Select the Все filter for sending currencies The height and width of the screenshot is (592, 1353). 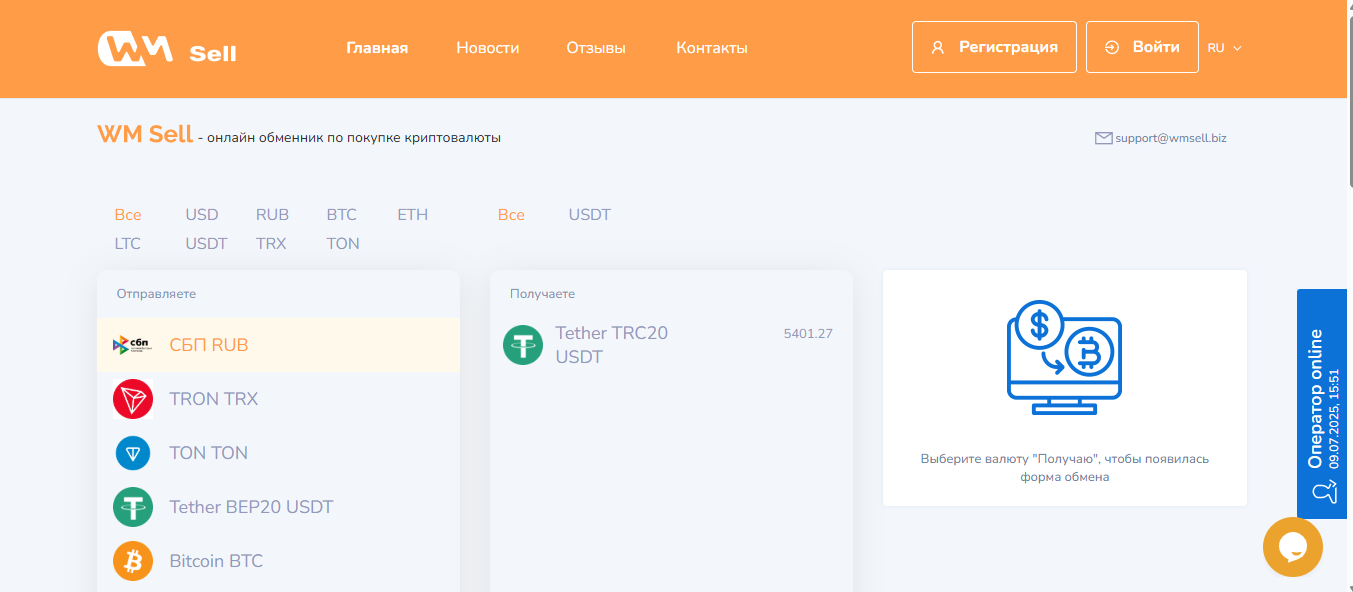point(128,215)
